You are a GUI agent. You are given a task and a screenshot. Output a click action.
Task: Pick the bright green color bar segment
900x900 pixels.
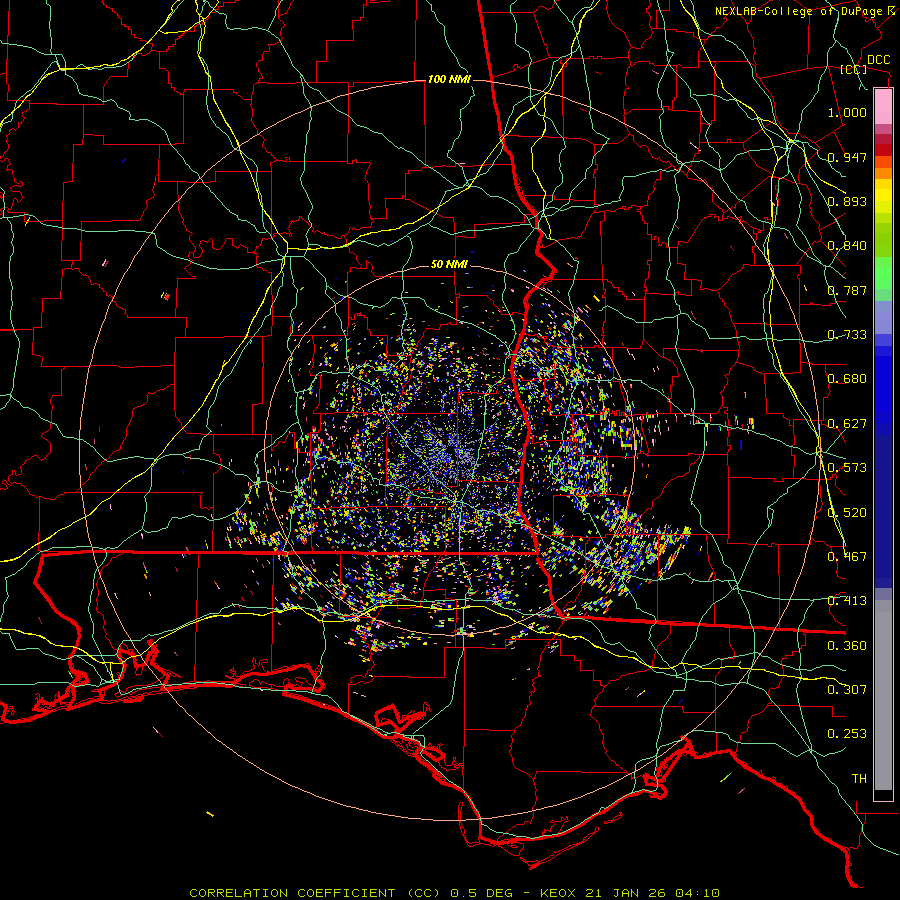pos(883,273)
